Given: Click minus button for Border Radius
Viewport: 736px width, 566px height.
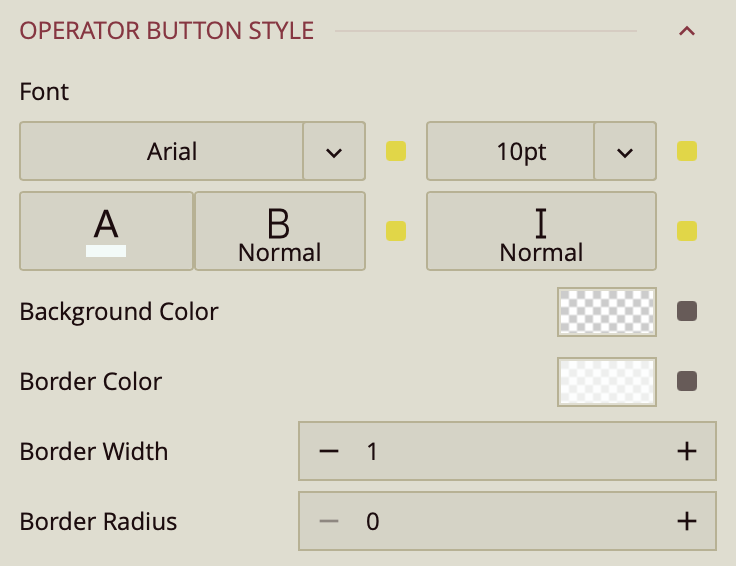Looking at the screenshot, I should pos(329,521).
